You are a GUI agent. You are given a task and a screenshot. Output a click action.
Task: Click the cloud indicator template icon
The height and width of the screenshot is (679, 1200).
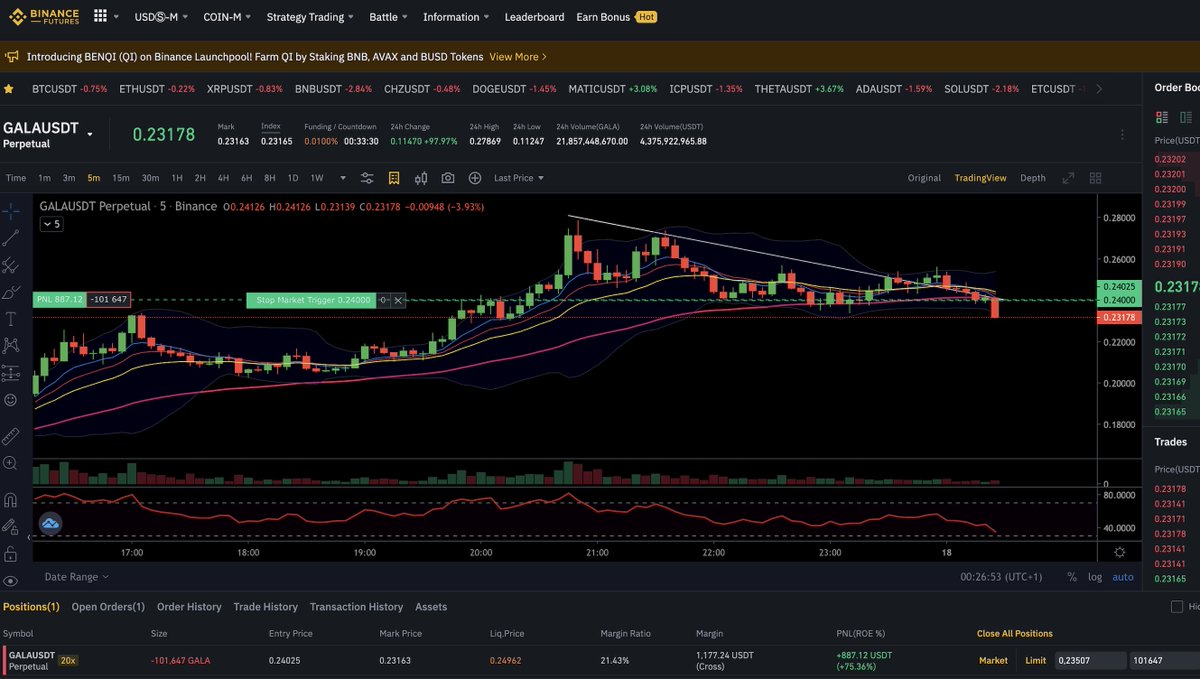point(50,523)
